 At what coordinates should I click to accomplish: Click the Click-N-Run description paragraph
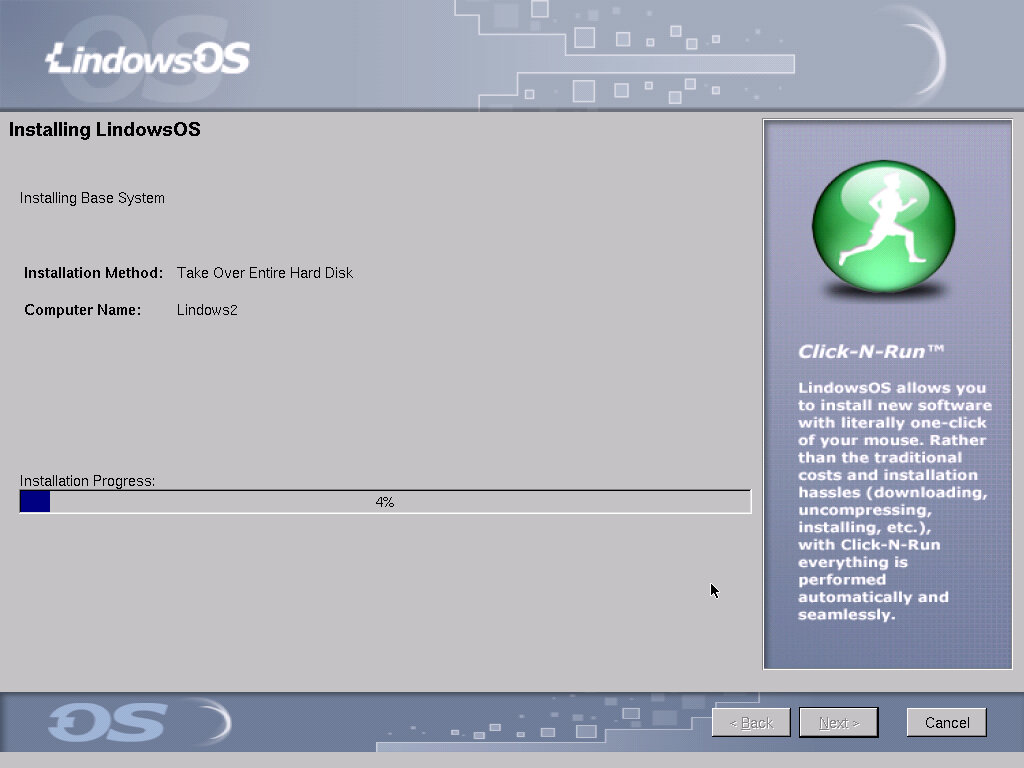click(893, 501)
